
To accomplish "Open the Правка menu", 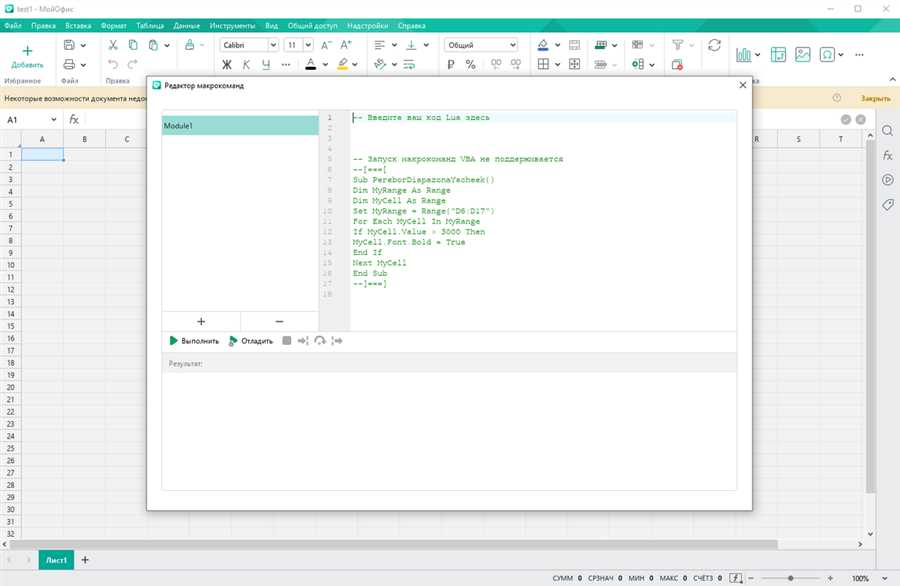I will point(44,26).
